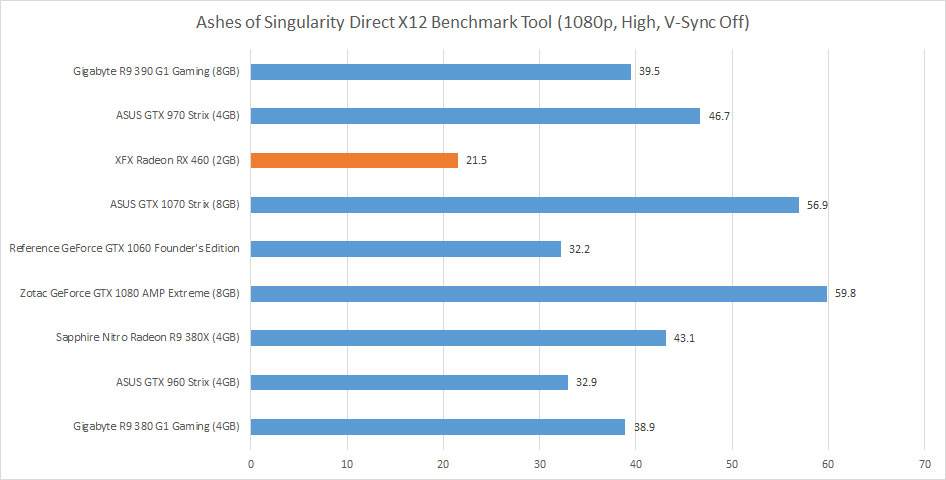Click the blue bar for Zotac GTX 1080
This screenshot has width=946, height=480.
[x=539, y=294]
